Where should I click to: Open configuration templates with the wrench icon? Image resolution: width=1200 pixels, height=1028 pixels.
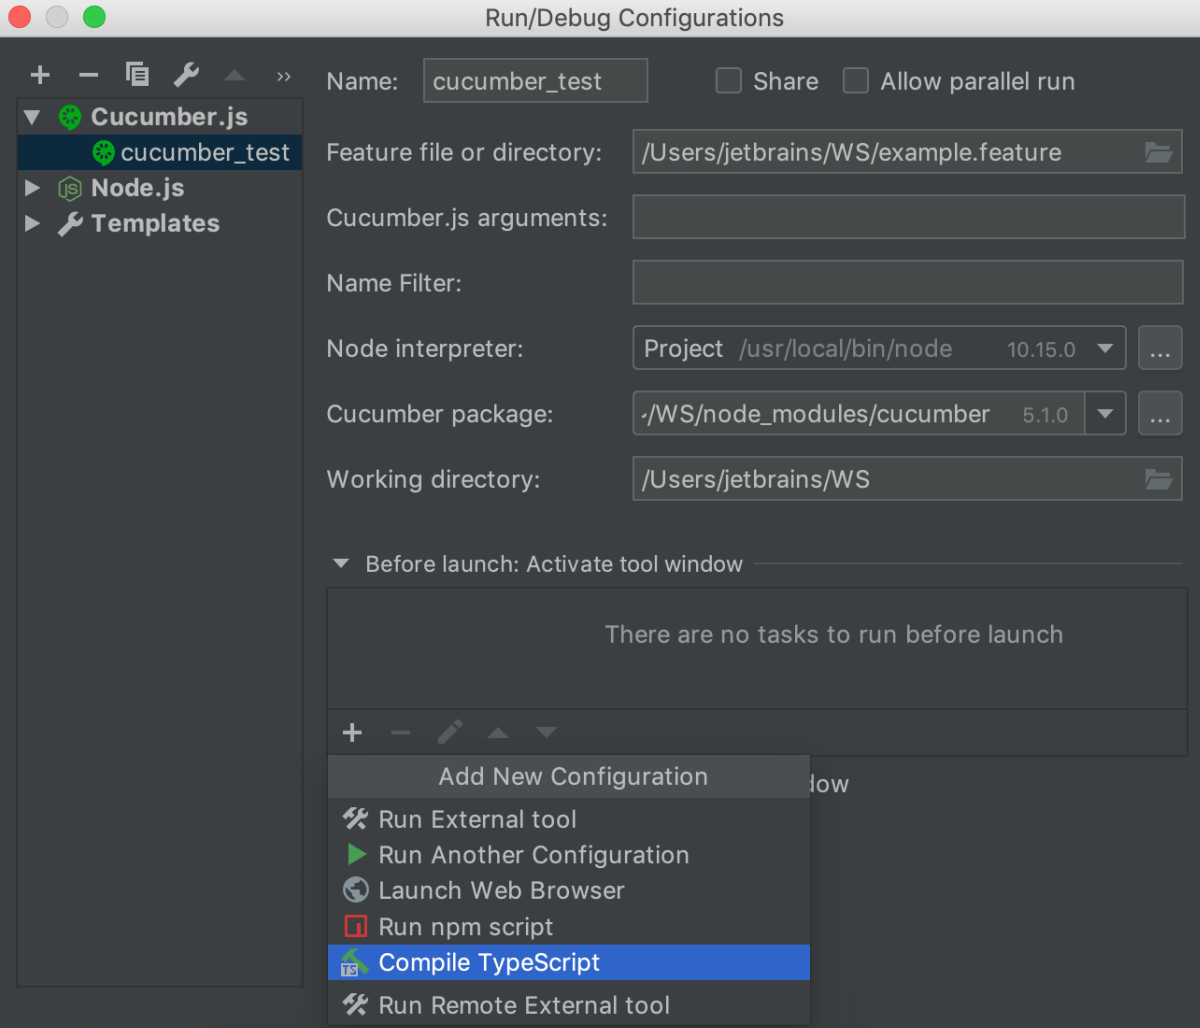click(x=185, y=74)
